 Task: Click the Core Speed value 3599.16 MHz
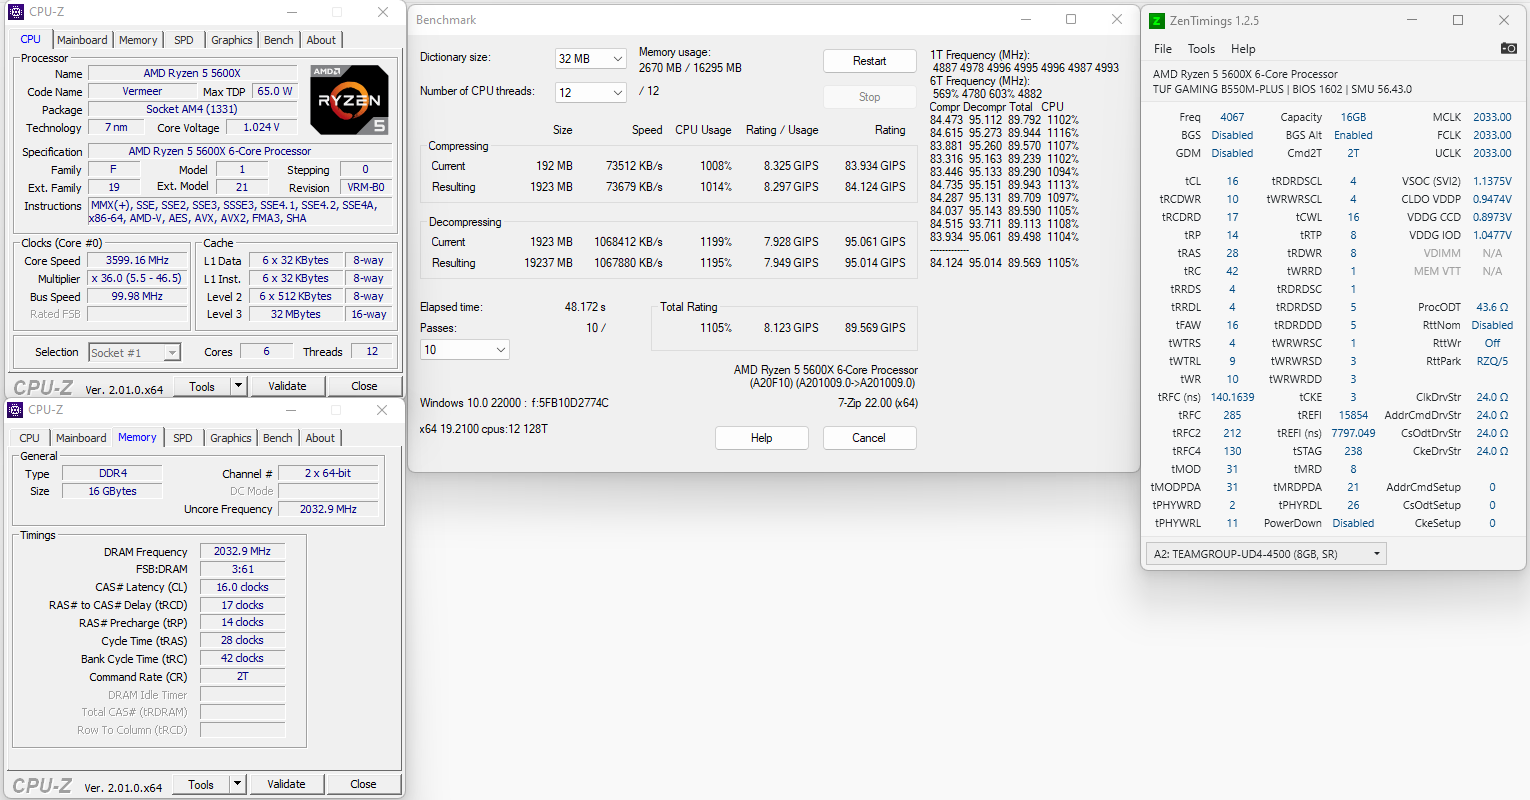[x=138, y=260]
